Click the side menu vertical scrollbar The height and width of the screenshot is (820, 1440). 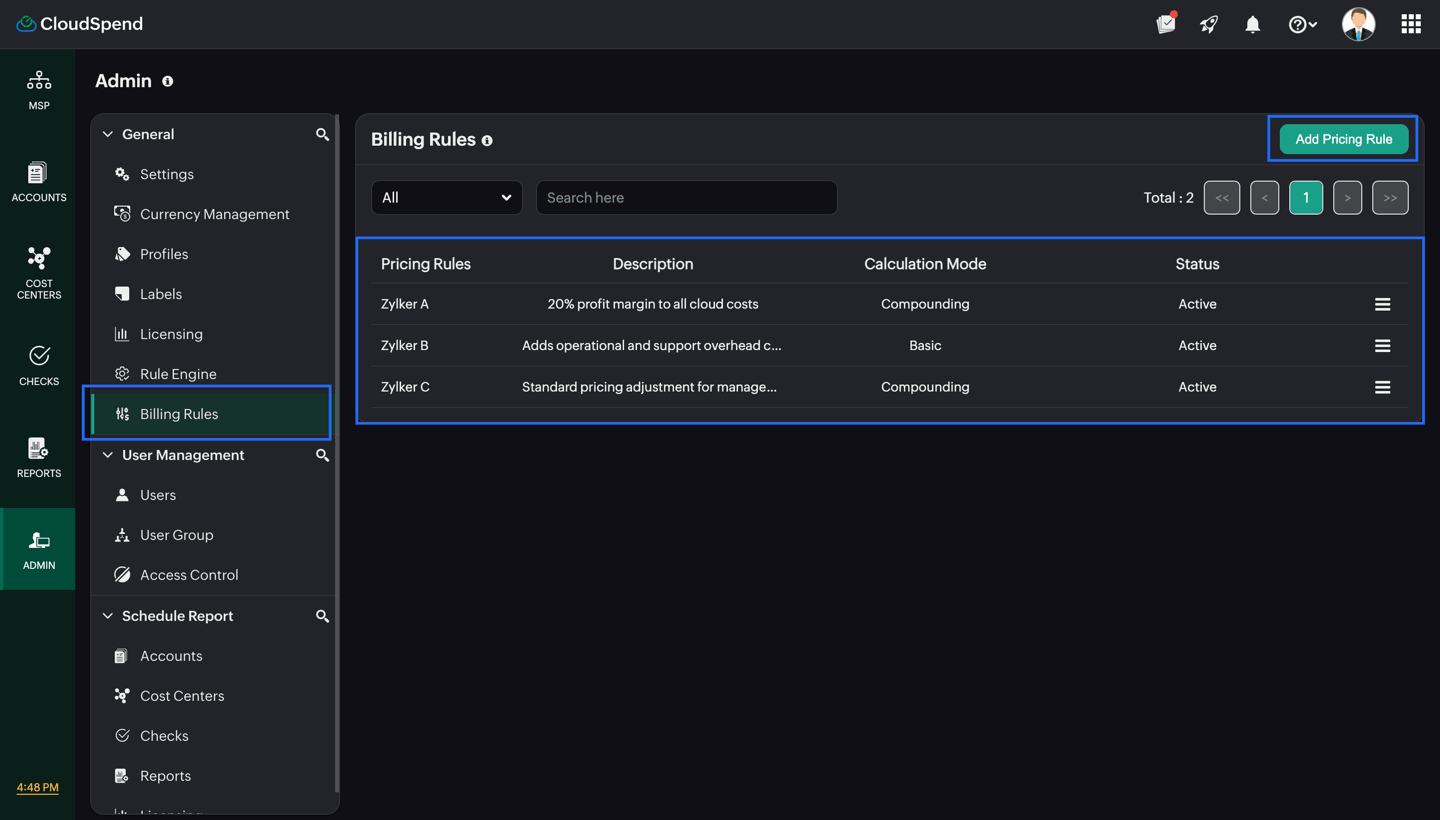coord(337,455)
